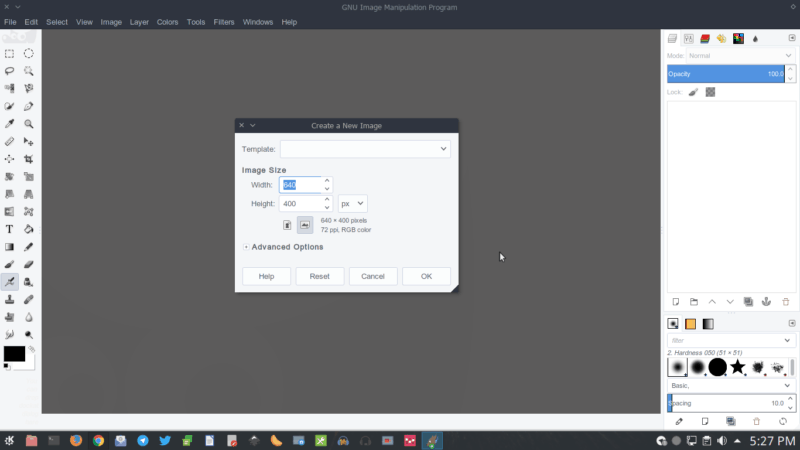Open the Filters menu

point(223,22)
